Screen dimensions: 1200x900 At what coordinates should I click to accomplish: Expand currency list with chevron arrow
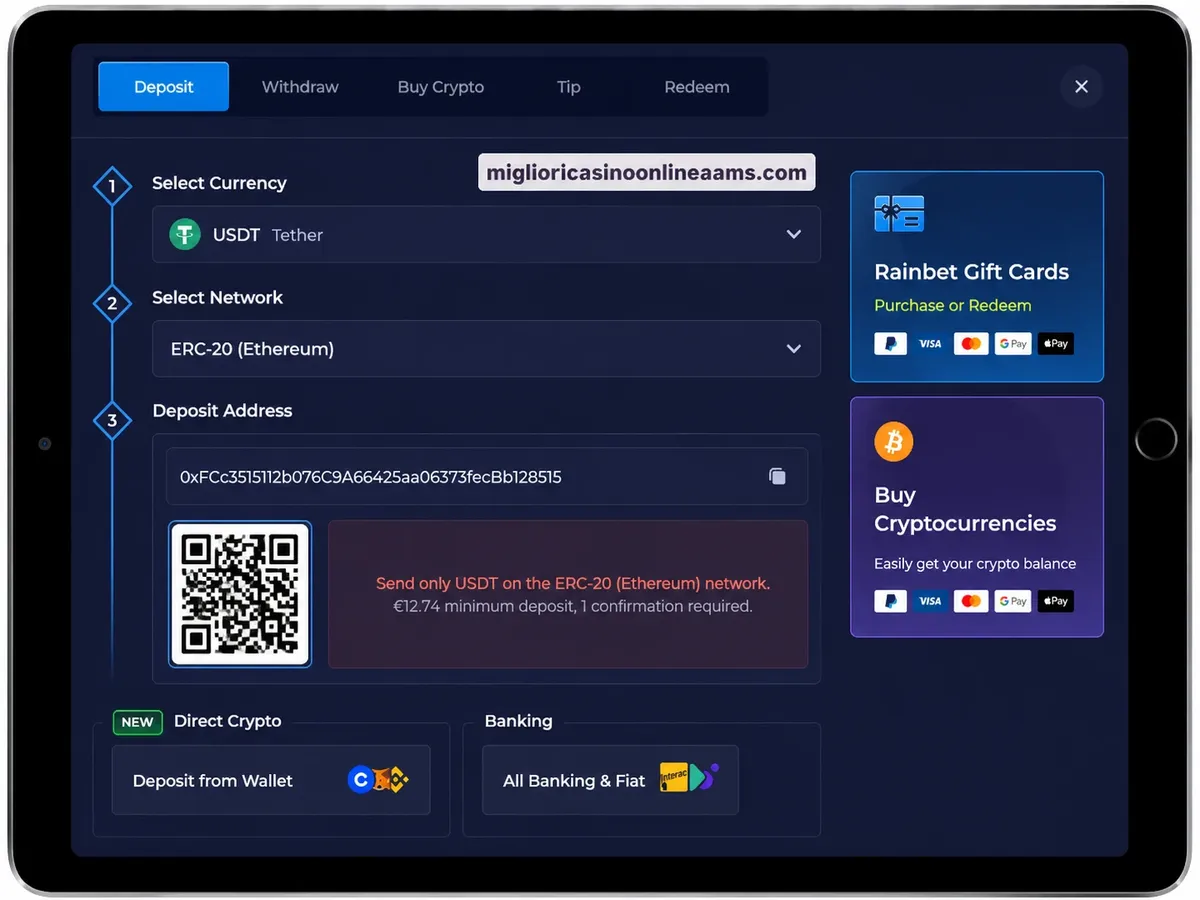794,235
